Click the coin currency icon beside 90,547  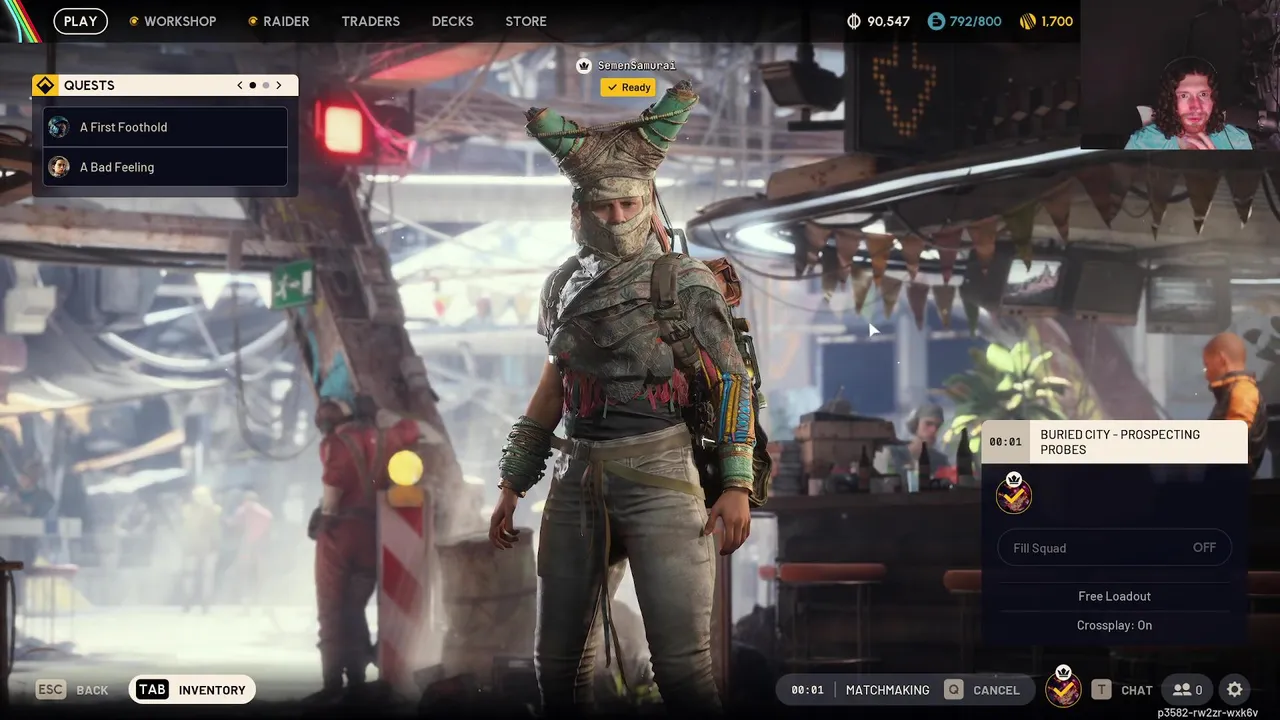coord(853,21)
